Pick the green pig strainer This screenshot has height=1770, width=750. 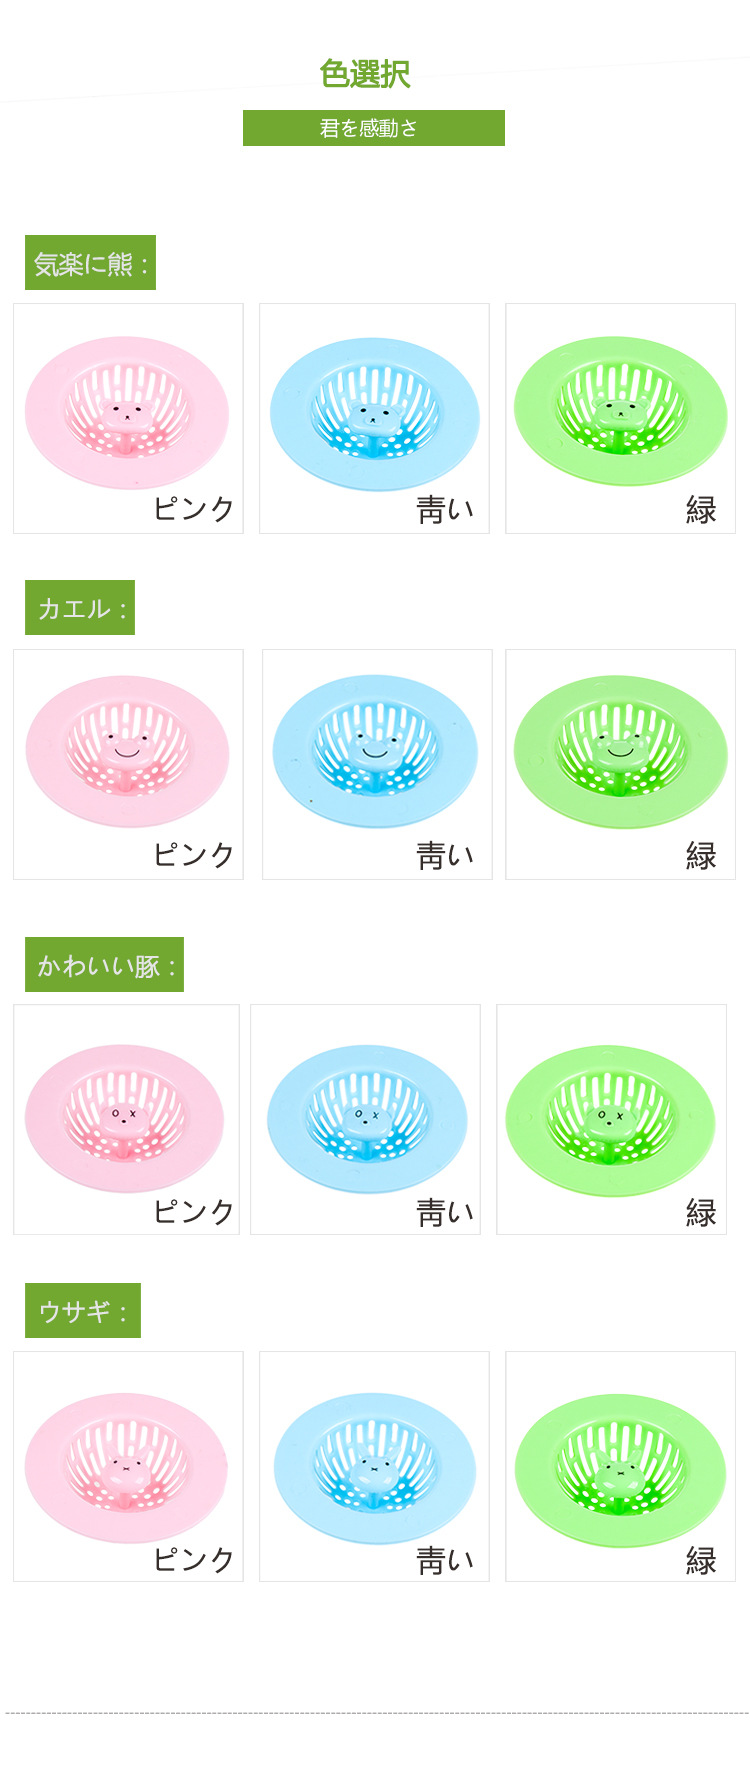[611, 1118]
